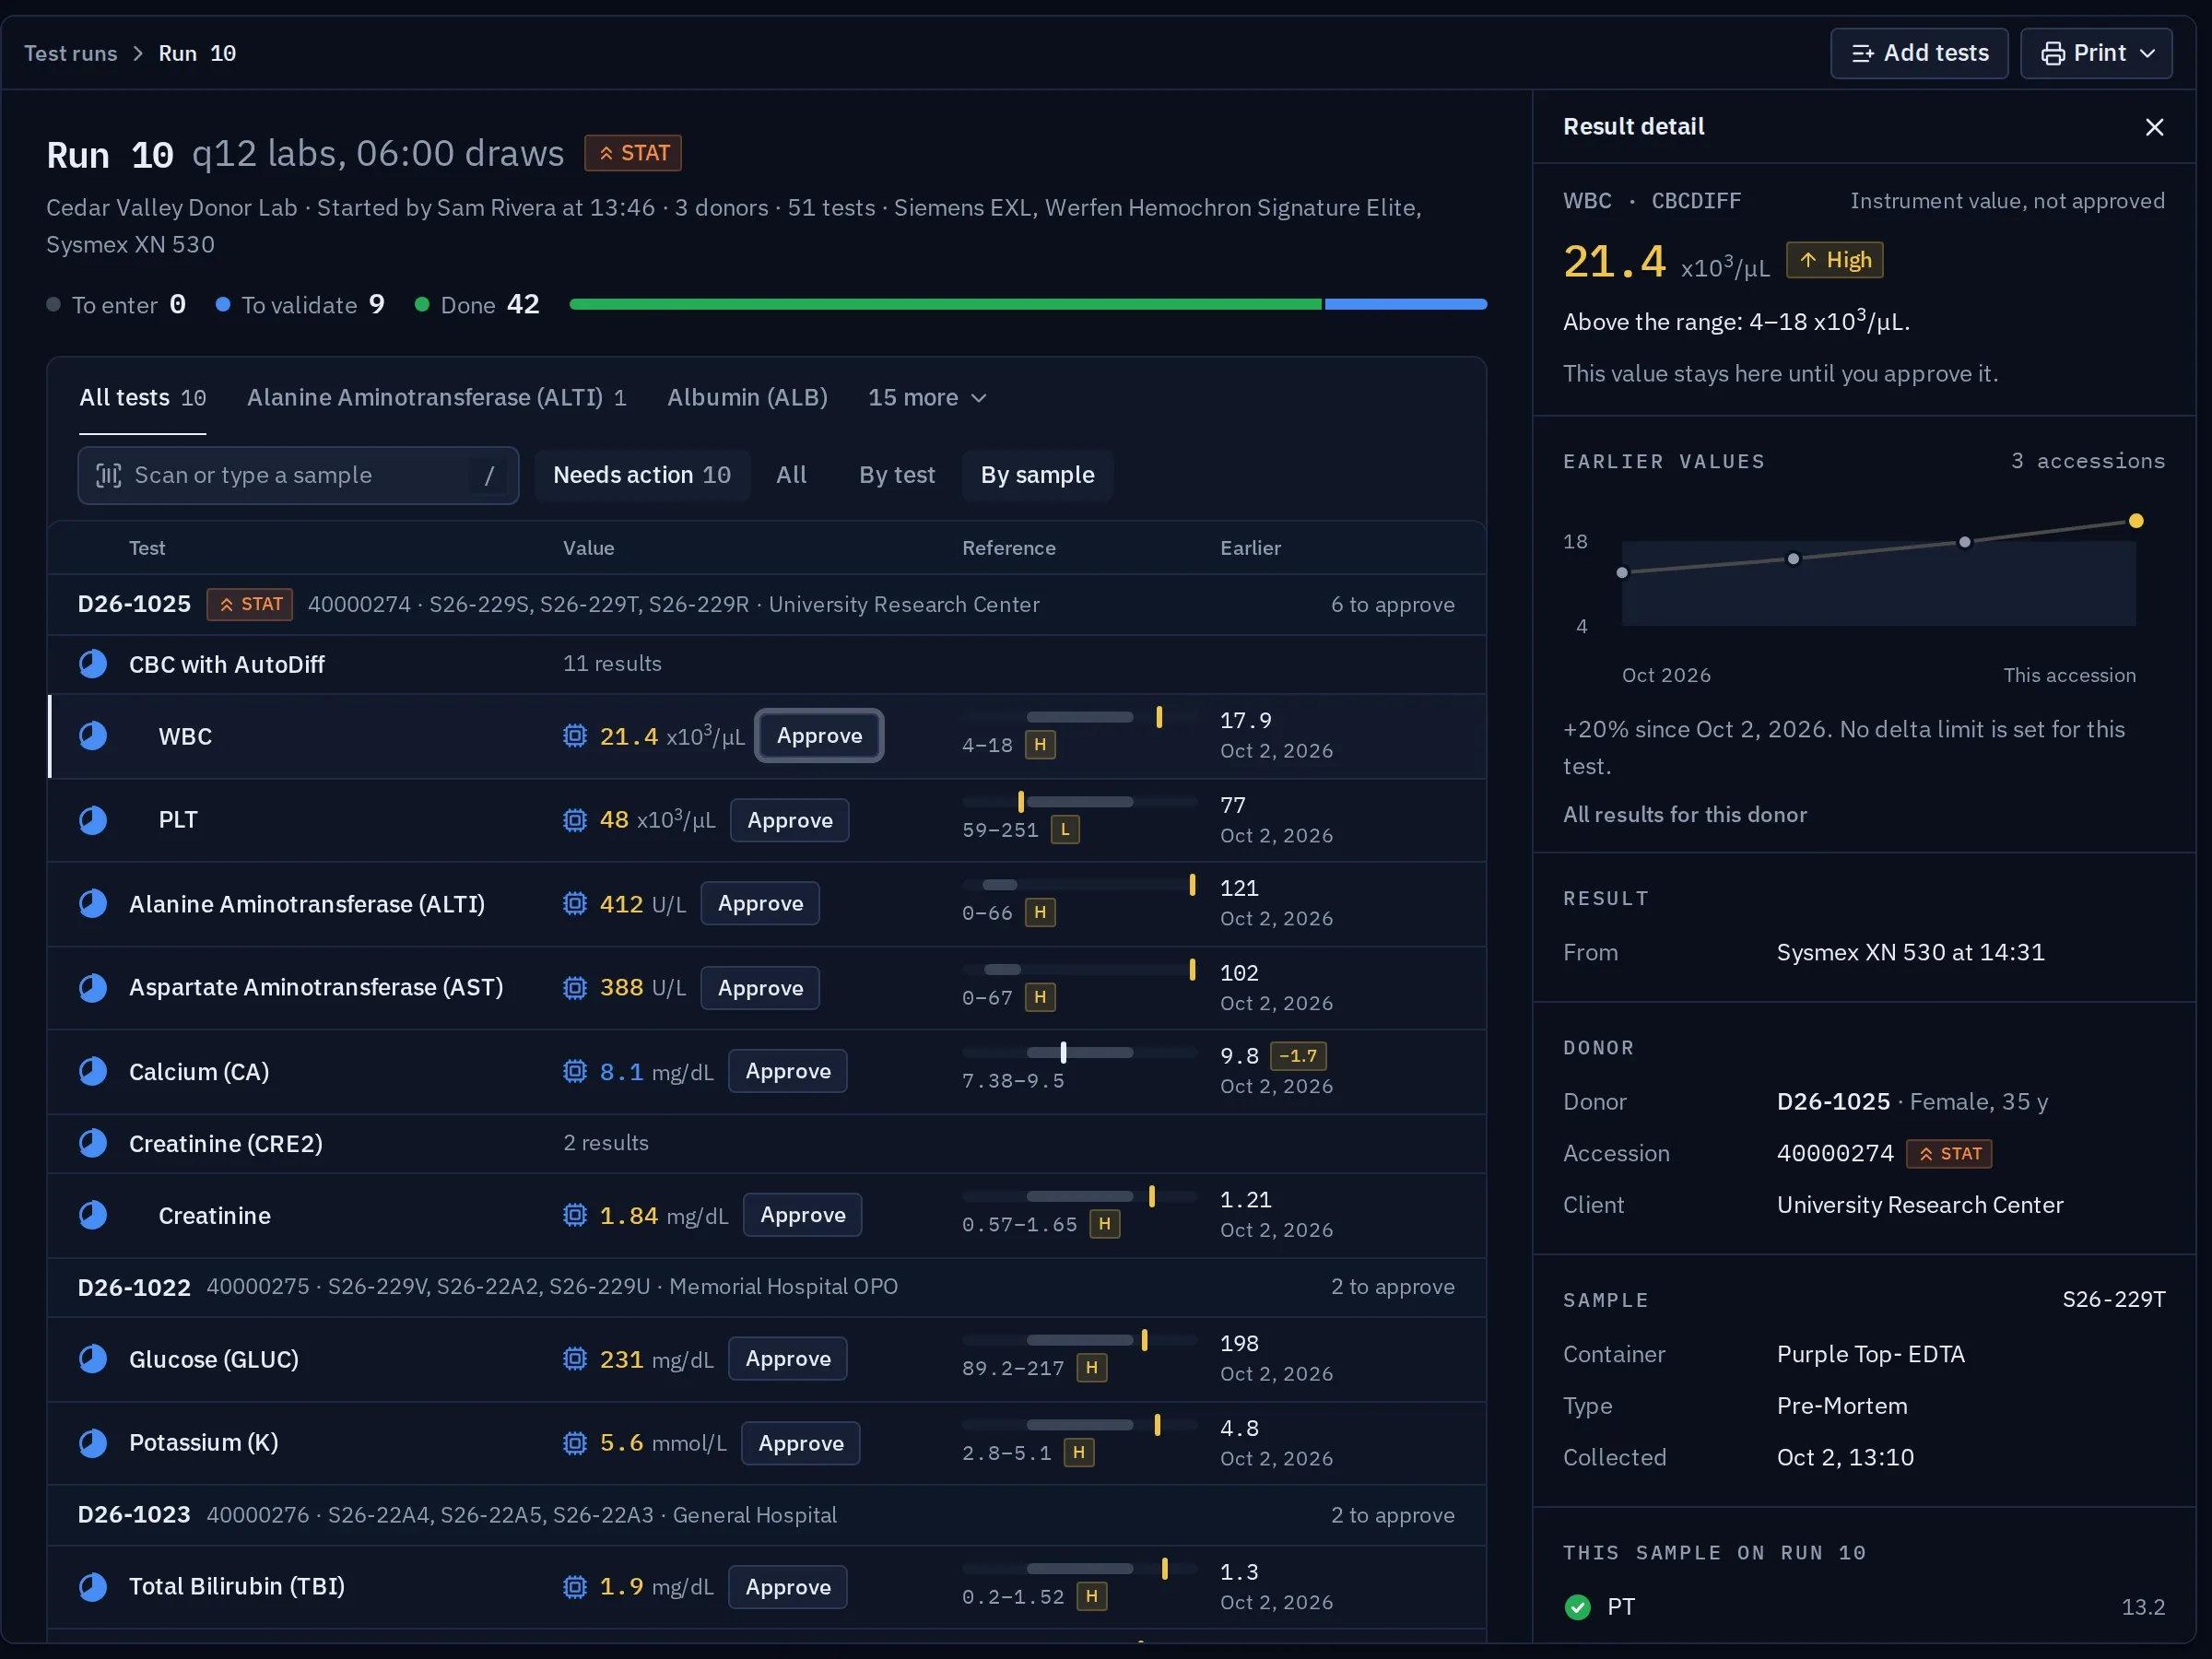2212x1659 pixels.
Task: Click the instrument icon next to 412 U/L value
Action: point(575,904)
